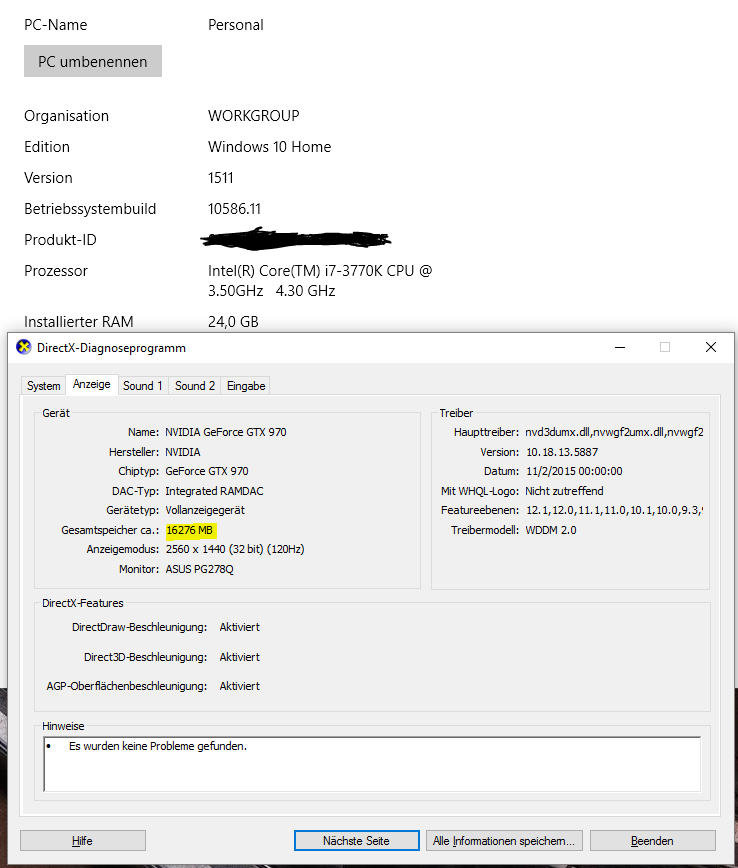Click the driver version 10.18.13.5887
Screen dimensions: 738x868
(x=562, y=452)
